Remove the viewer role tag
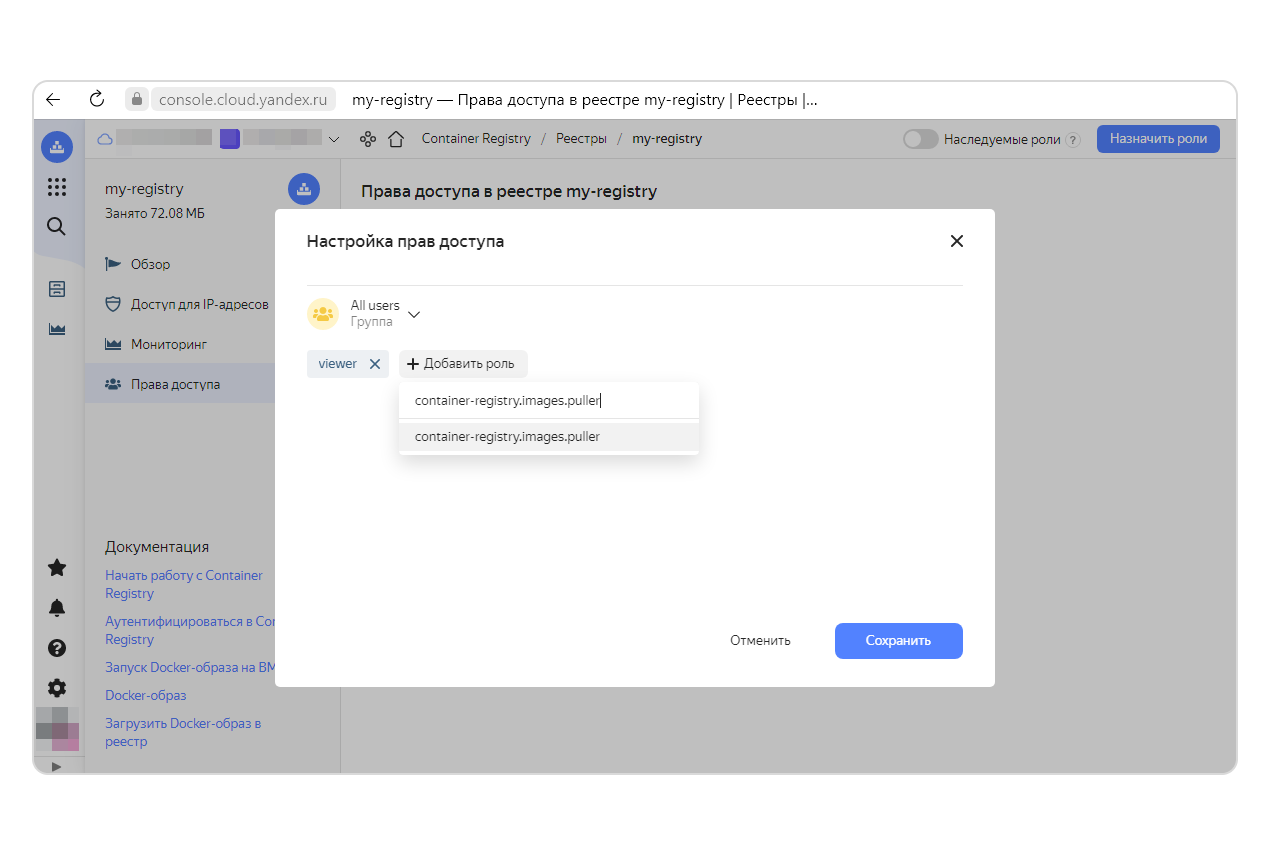This screenshot has height=855, width=1270. (375, 364)
